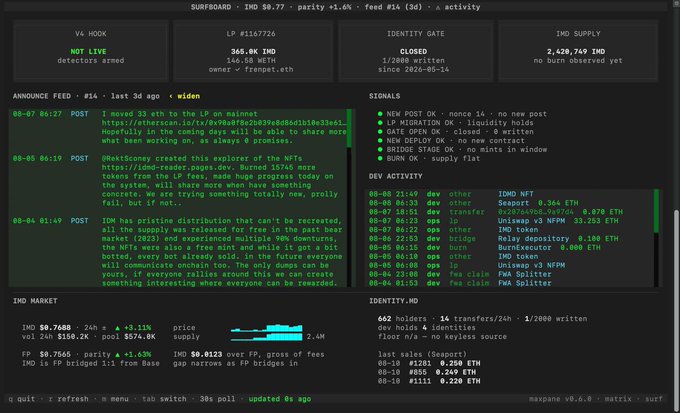Click the updated 0s ago status
Viewport: 680px width, 413px height.
tap(280, 399)
